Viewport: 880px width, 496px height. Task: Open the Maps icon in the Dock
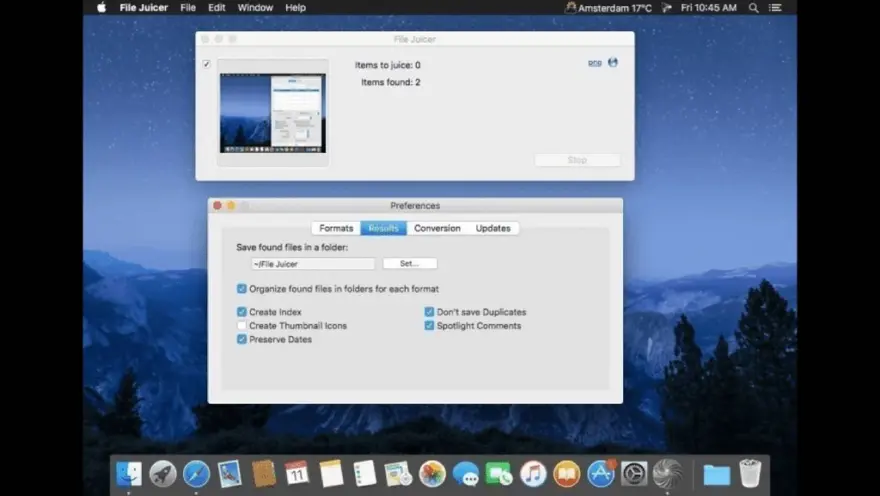[x=398, y=474]
